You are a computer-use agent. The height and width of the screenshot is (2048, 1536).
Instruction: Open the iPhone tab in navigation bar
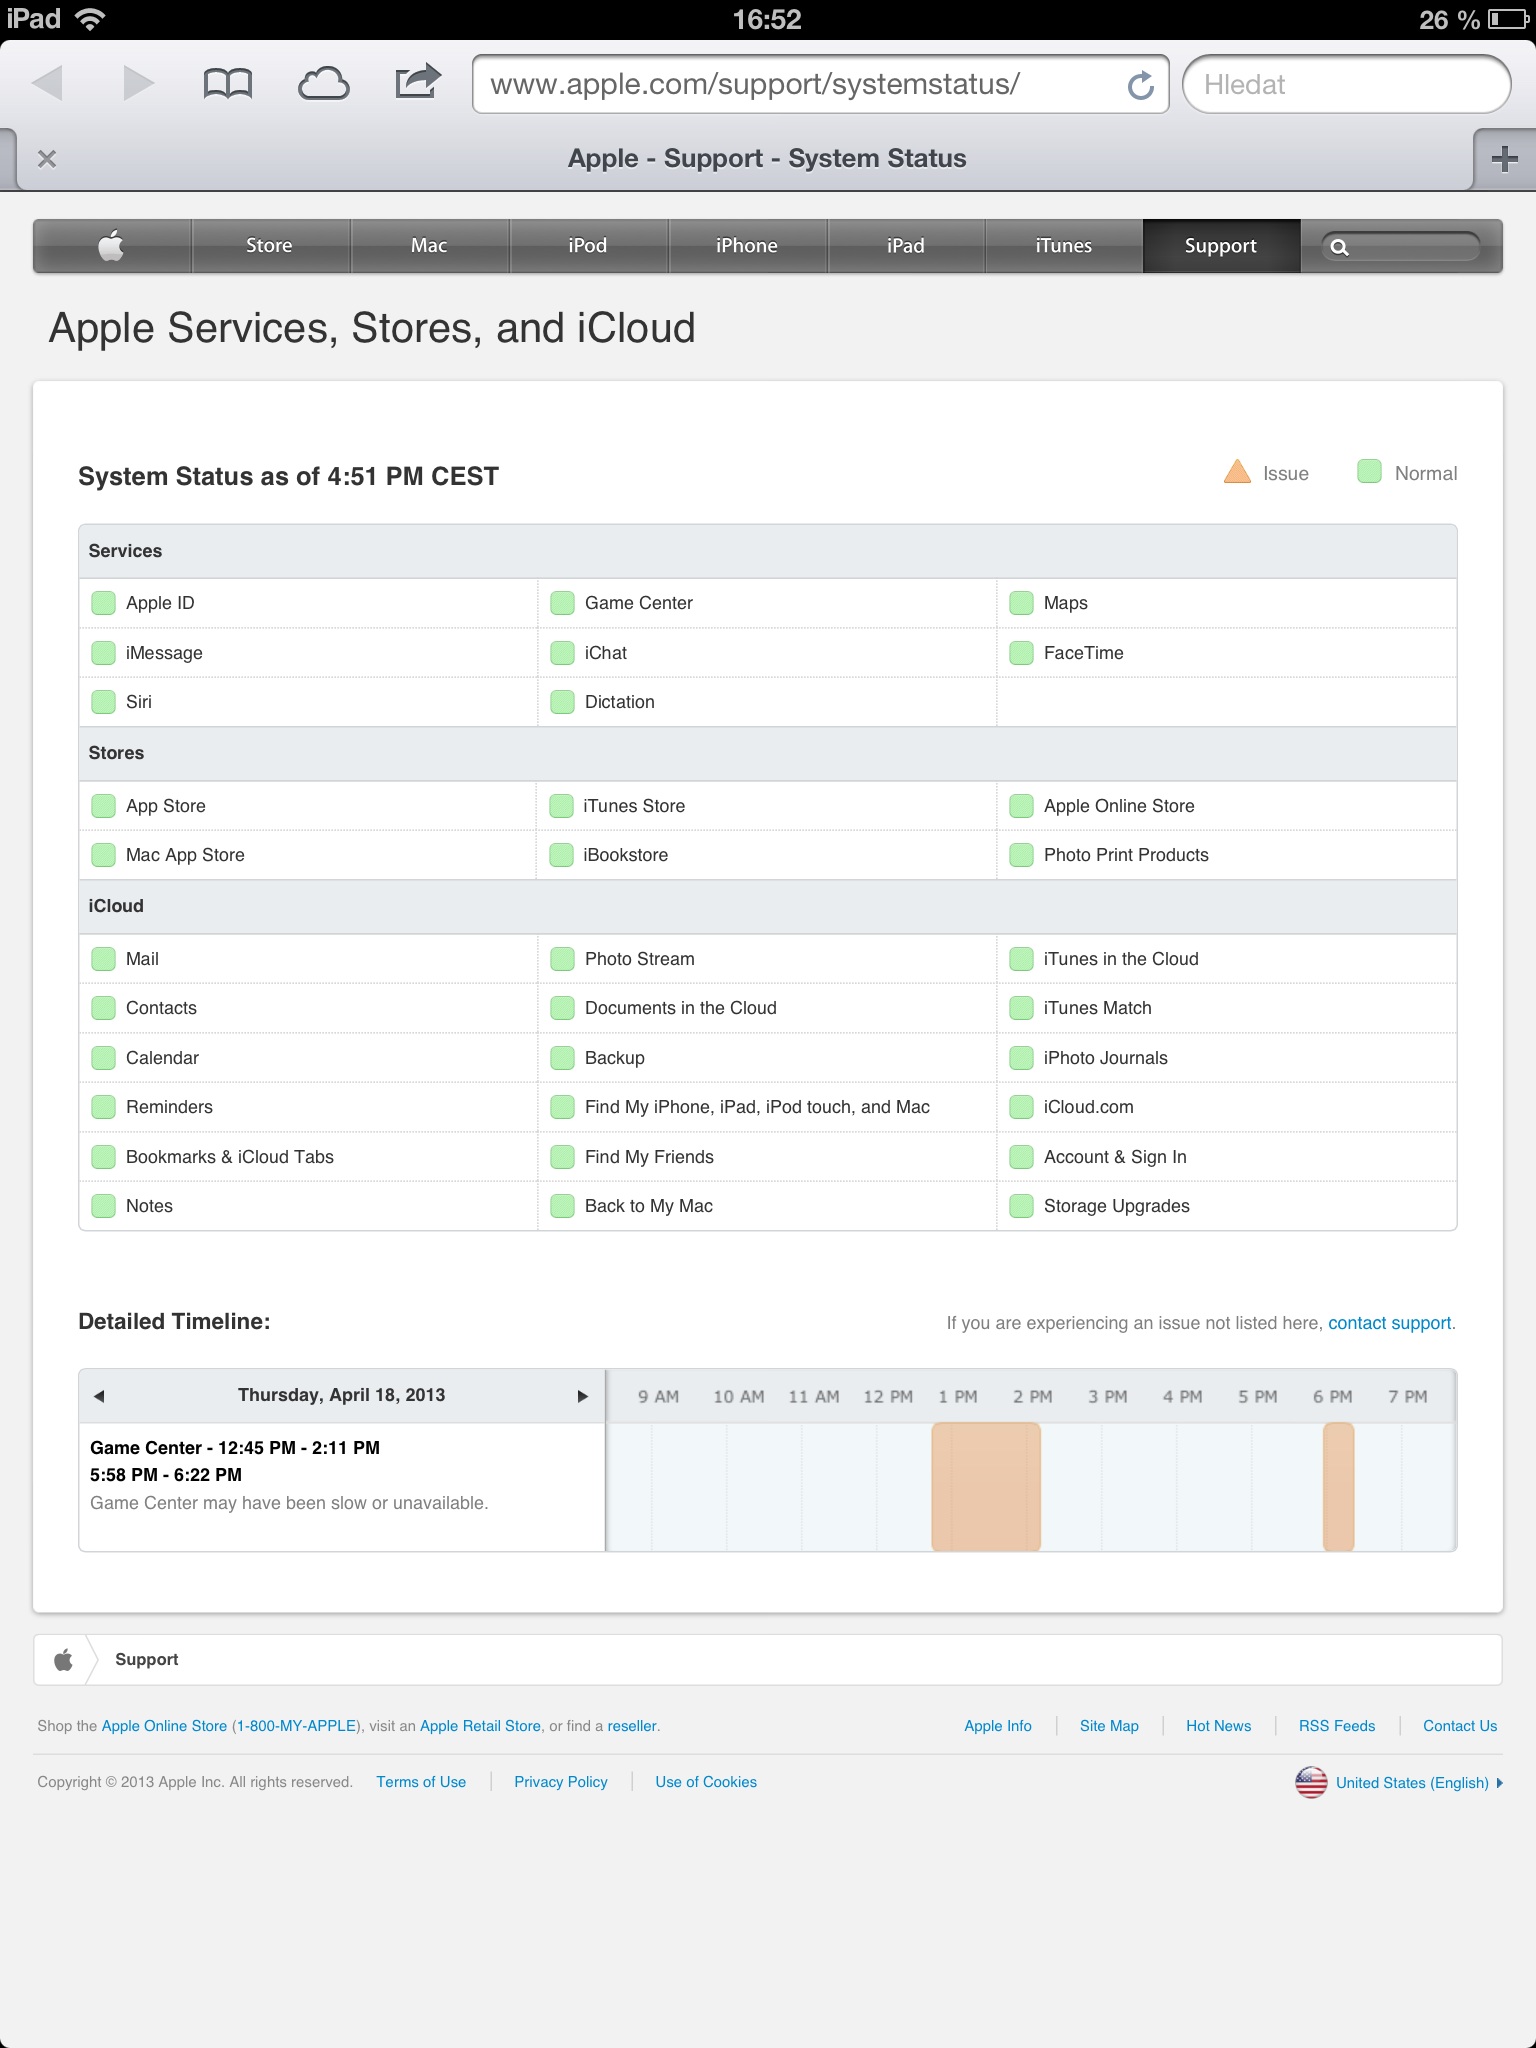(x=746, y=246)
